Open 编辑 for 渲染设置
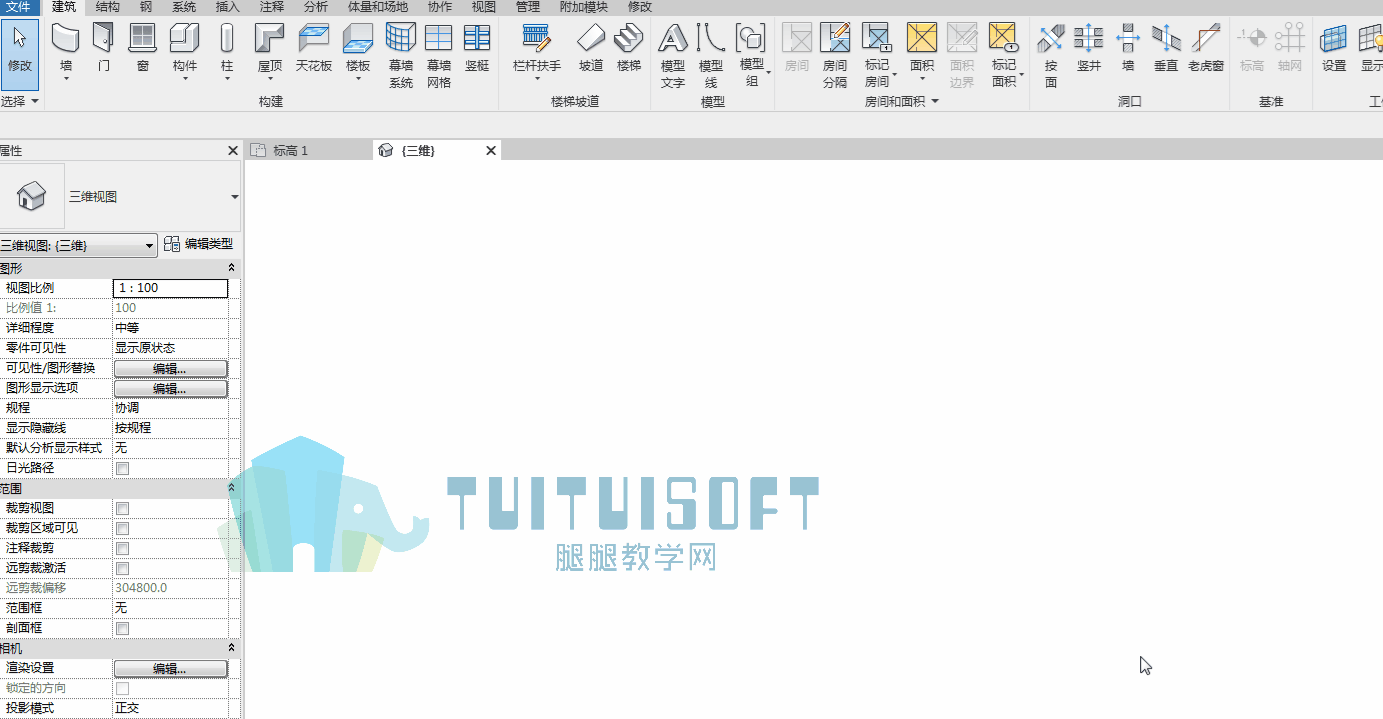Screen dimensions: 1383x719 click(x=170, y=668)
